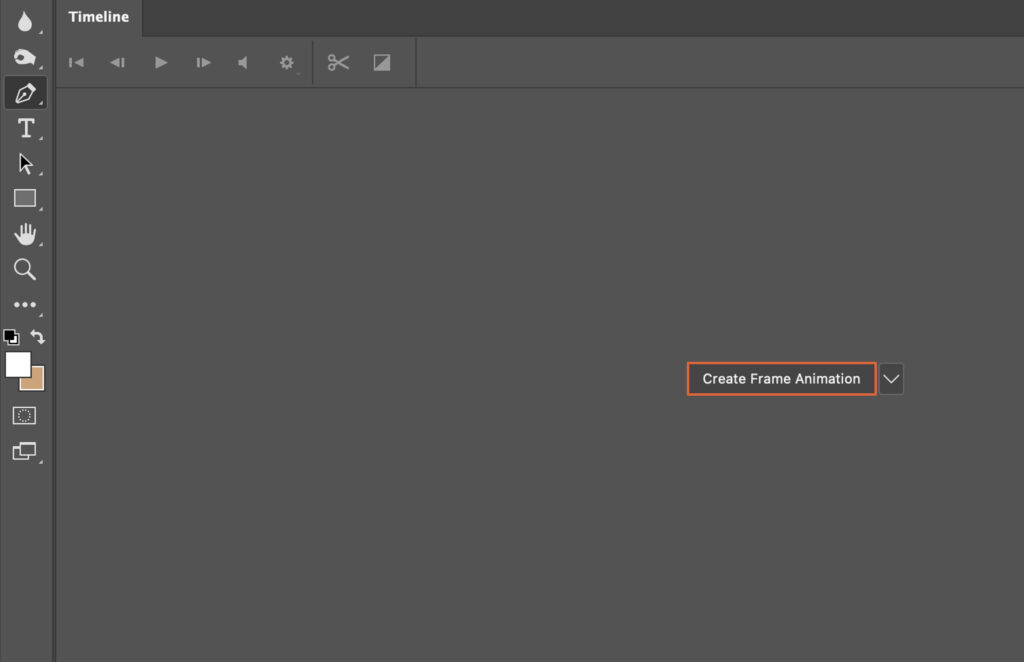Mute audio playback in the timeline
The width and height of the screenshot is (1024, 662).
click(x=241, y=62)
